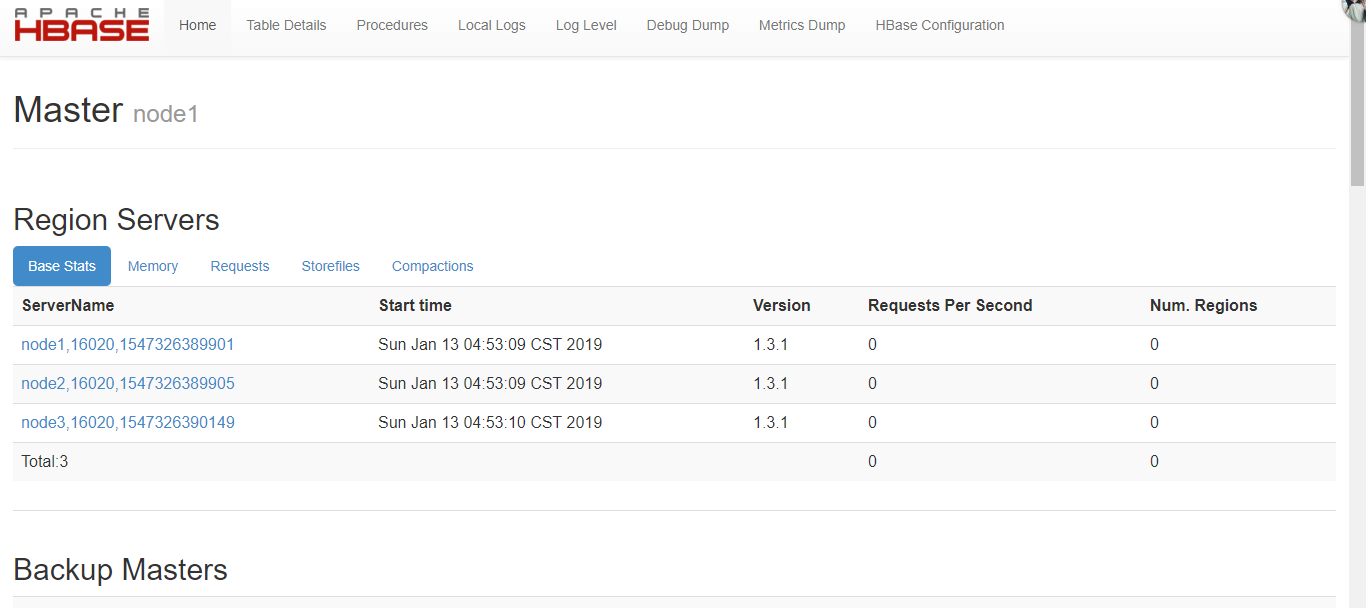View the Compactions tab
This screenshot has height=608, width=1366.
click(432, 265)
